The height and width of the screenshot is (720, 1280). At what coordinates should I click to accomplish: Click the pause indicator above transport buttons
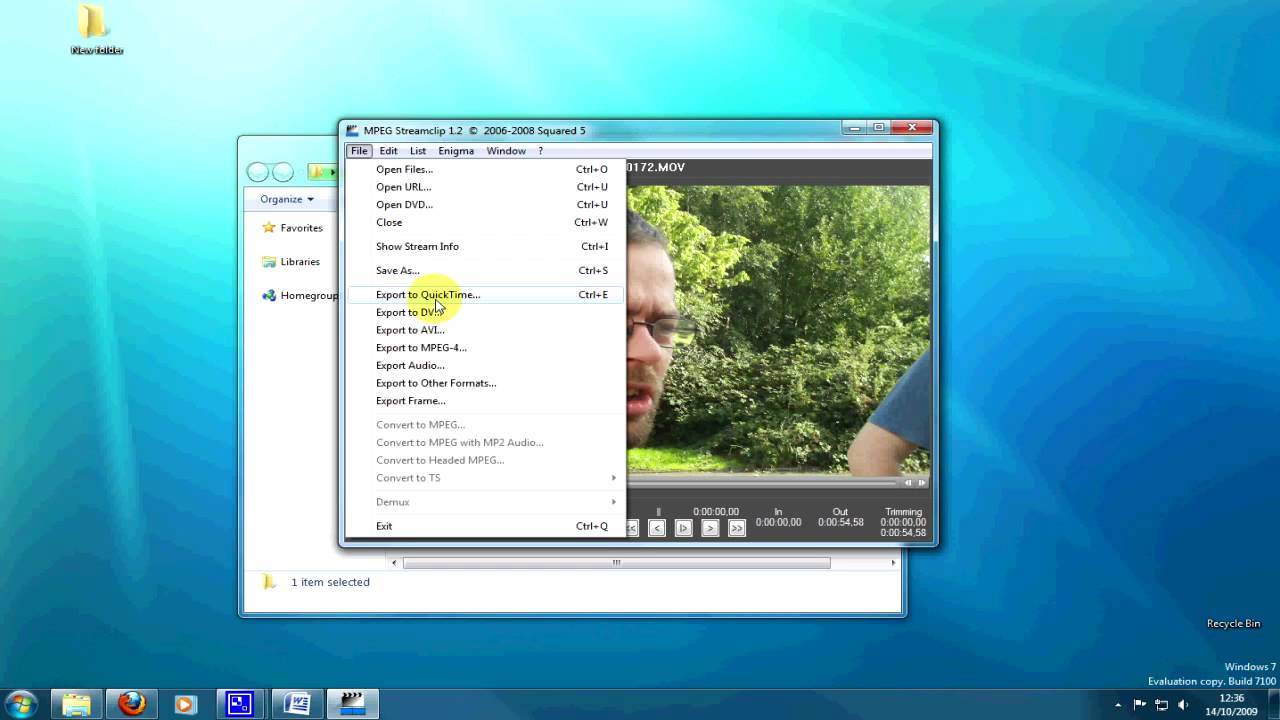658,512
